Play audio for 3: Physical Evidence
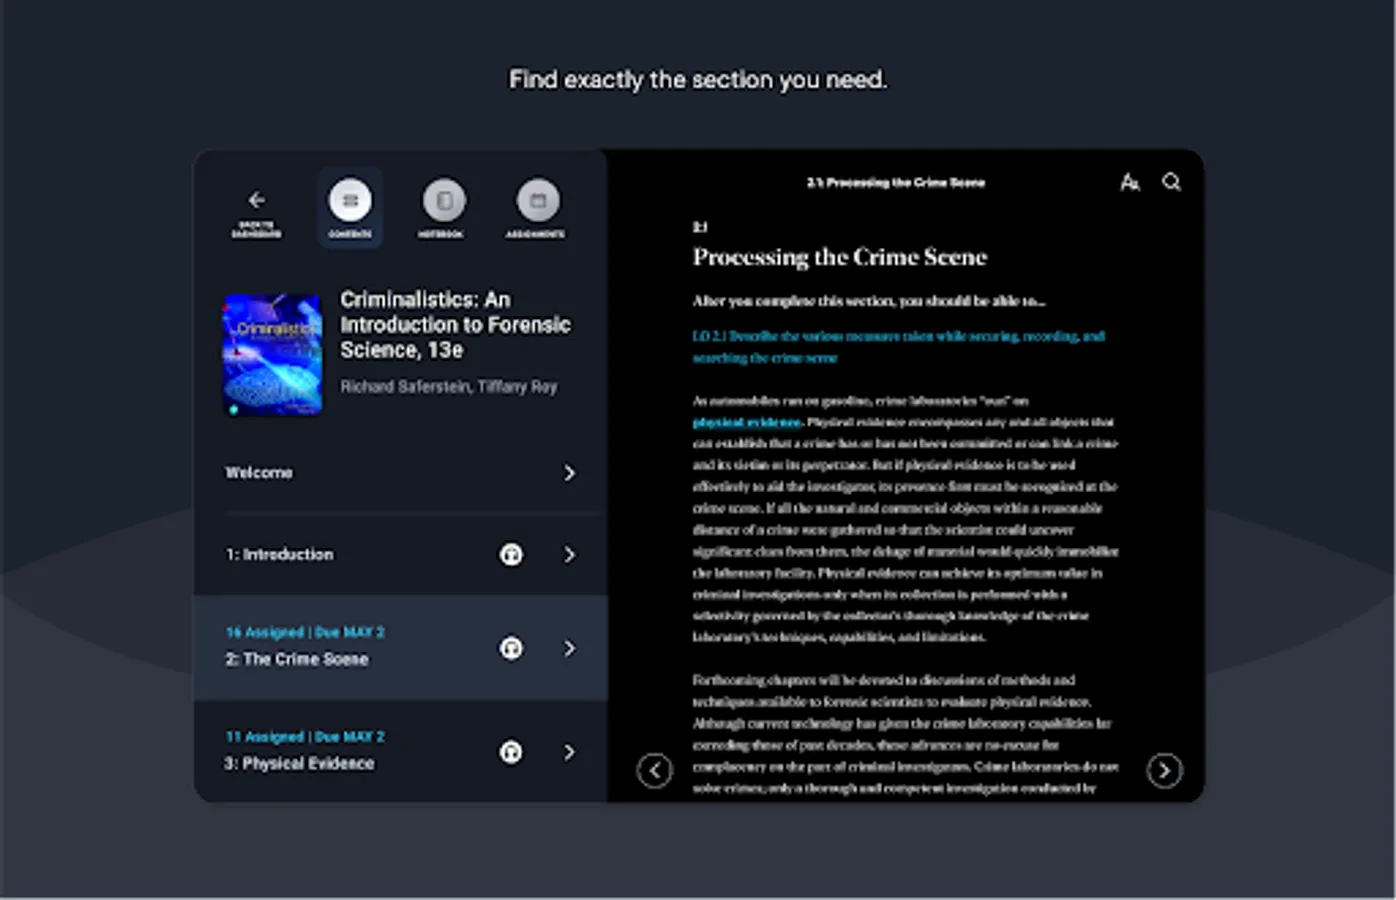The height and width of the screenshot is (900, 1396). [511, 752]
